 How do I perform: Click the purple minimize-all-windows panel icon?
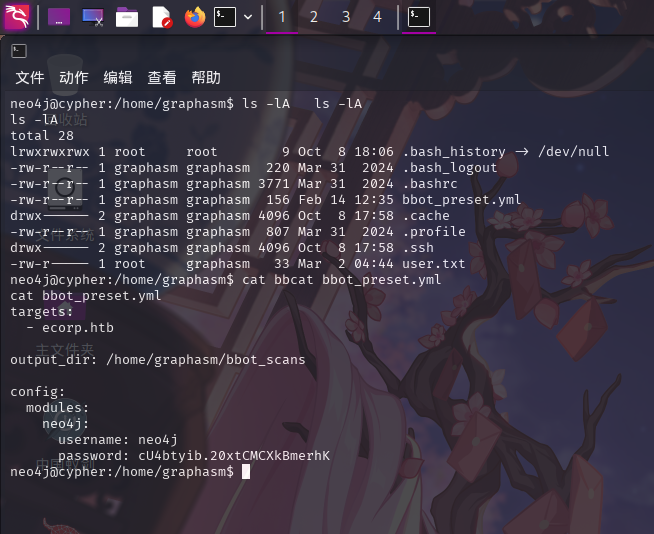[x=59, y=17]
